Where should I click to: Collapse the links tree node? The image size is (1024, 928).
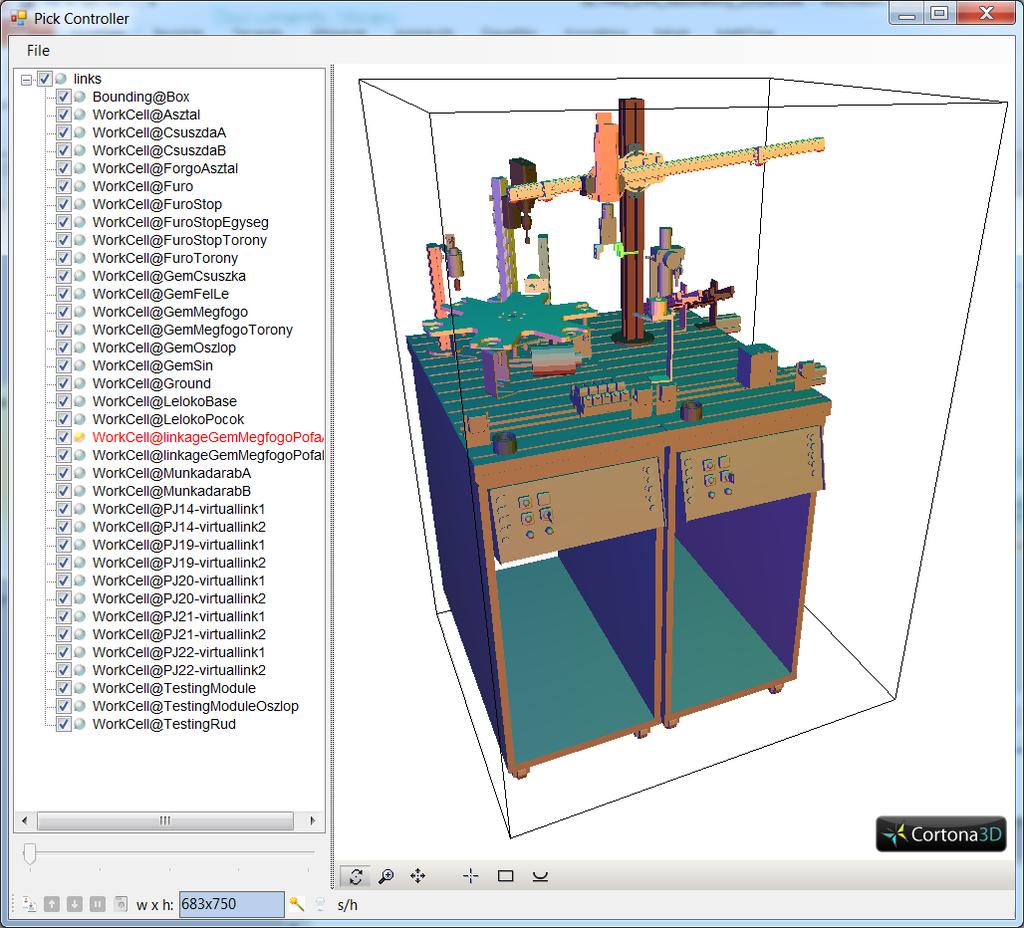(x=27, y=80)
